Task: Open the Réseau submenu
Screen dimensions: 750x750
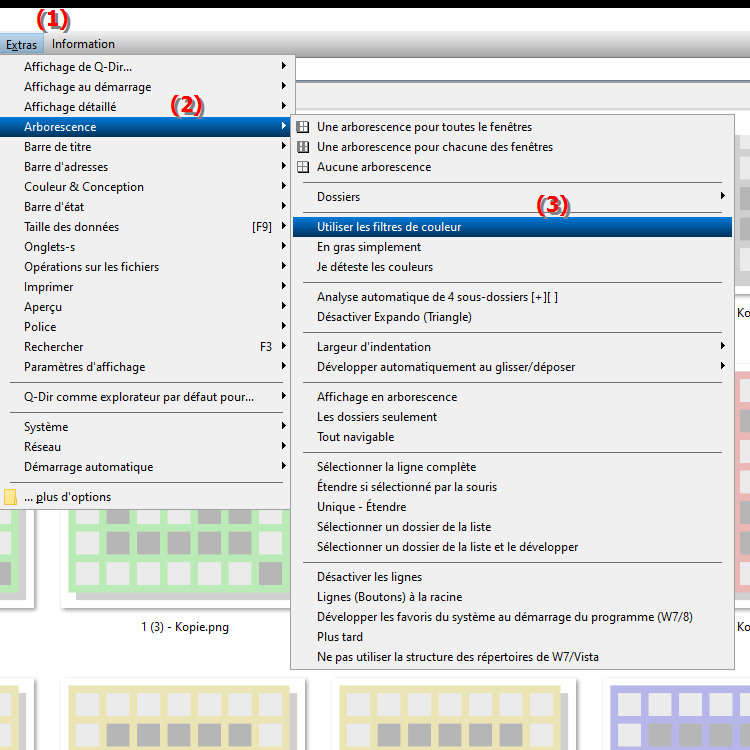Action: tap(145, 447)
